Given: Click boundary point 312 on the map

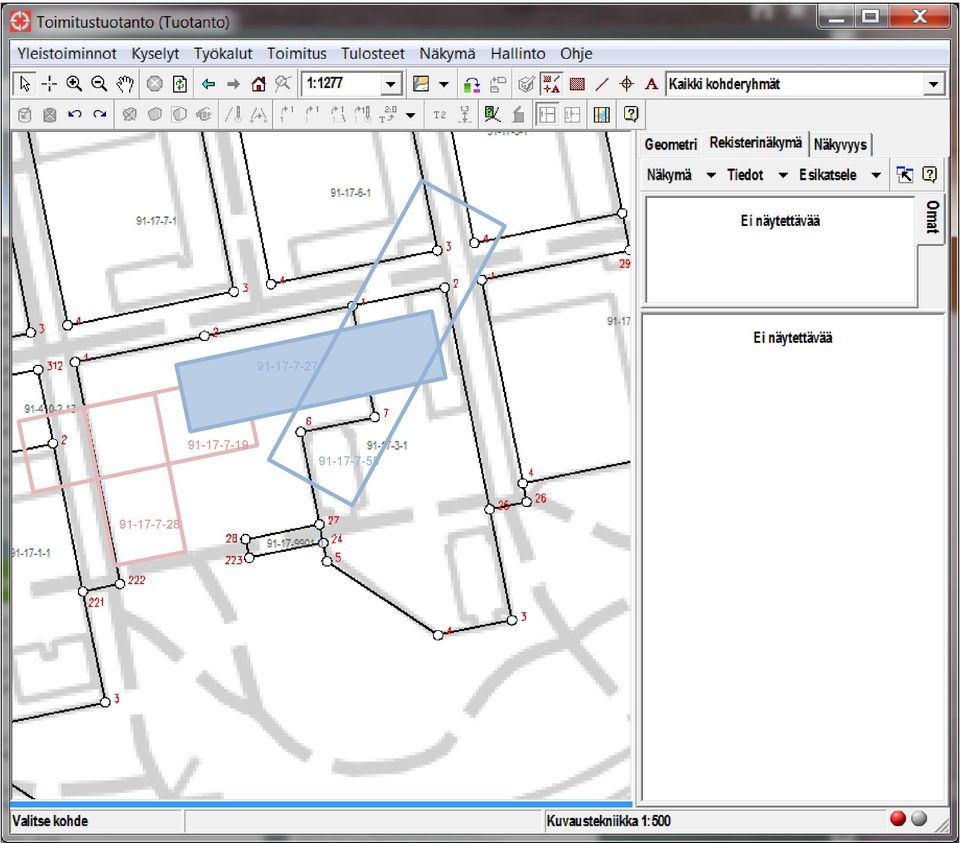Looking at the screenshot, I should pyautogui.click(x=38, y=369).
